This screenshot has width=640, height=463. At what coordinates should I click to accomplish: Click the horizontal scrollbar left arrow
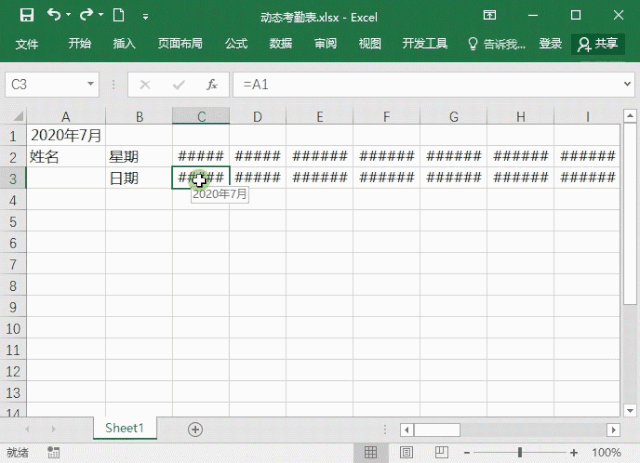(407, 430)
